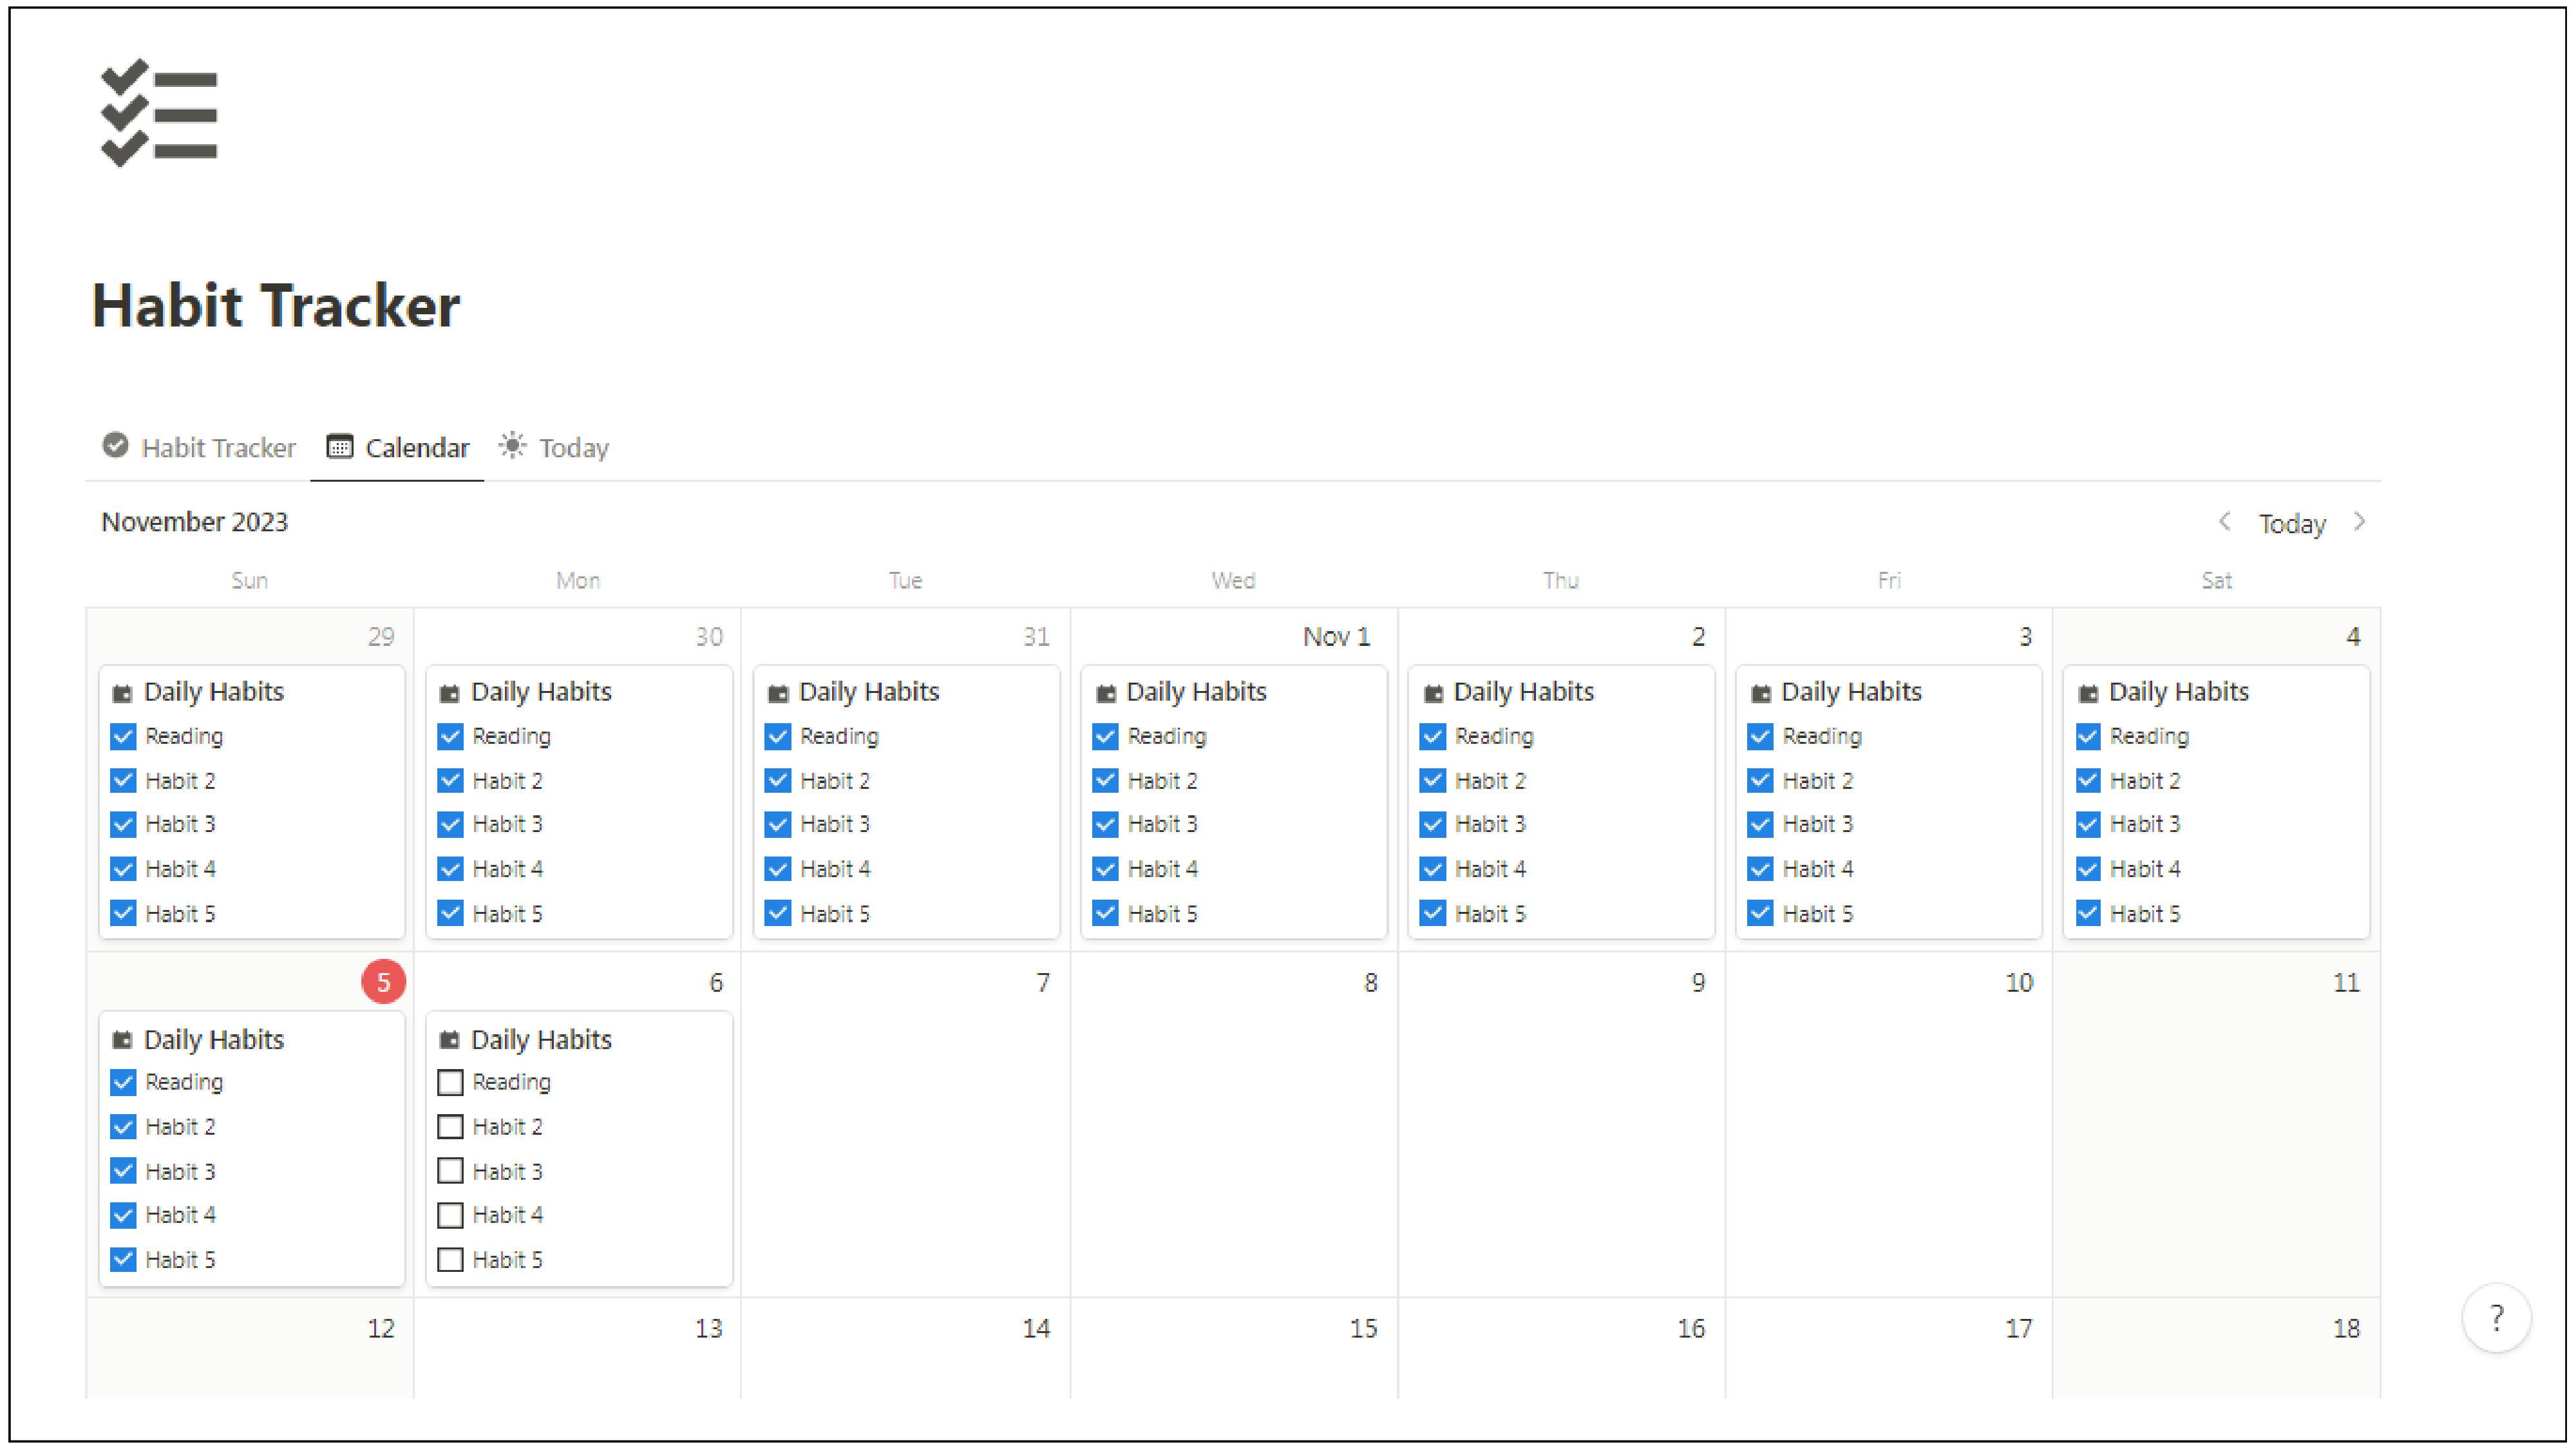Open Daily Habits entry on October 31

[x=868, y=692]
